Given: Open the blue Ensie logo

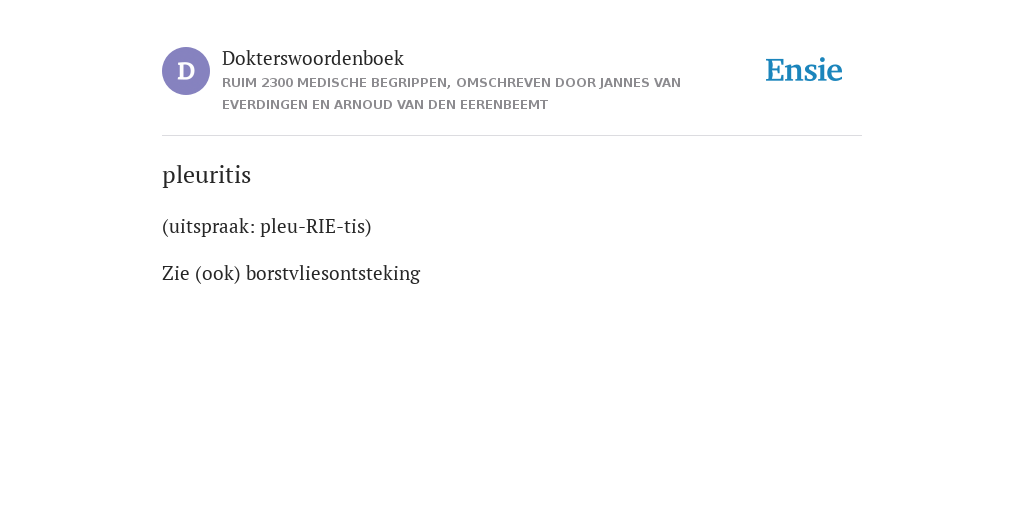Looking at the screenshot, I should point(804,70).
